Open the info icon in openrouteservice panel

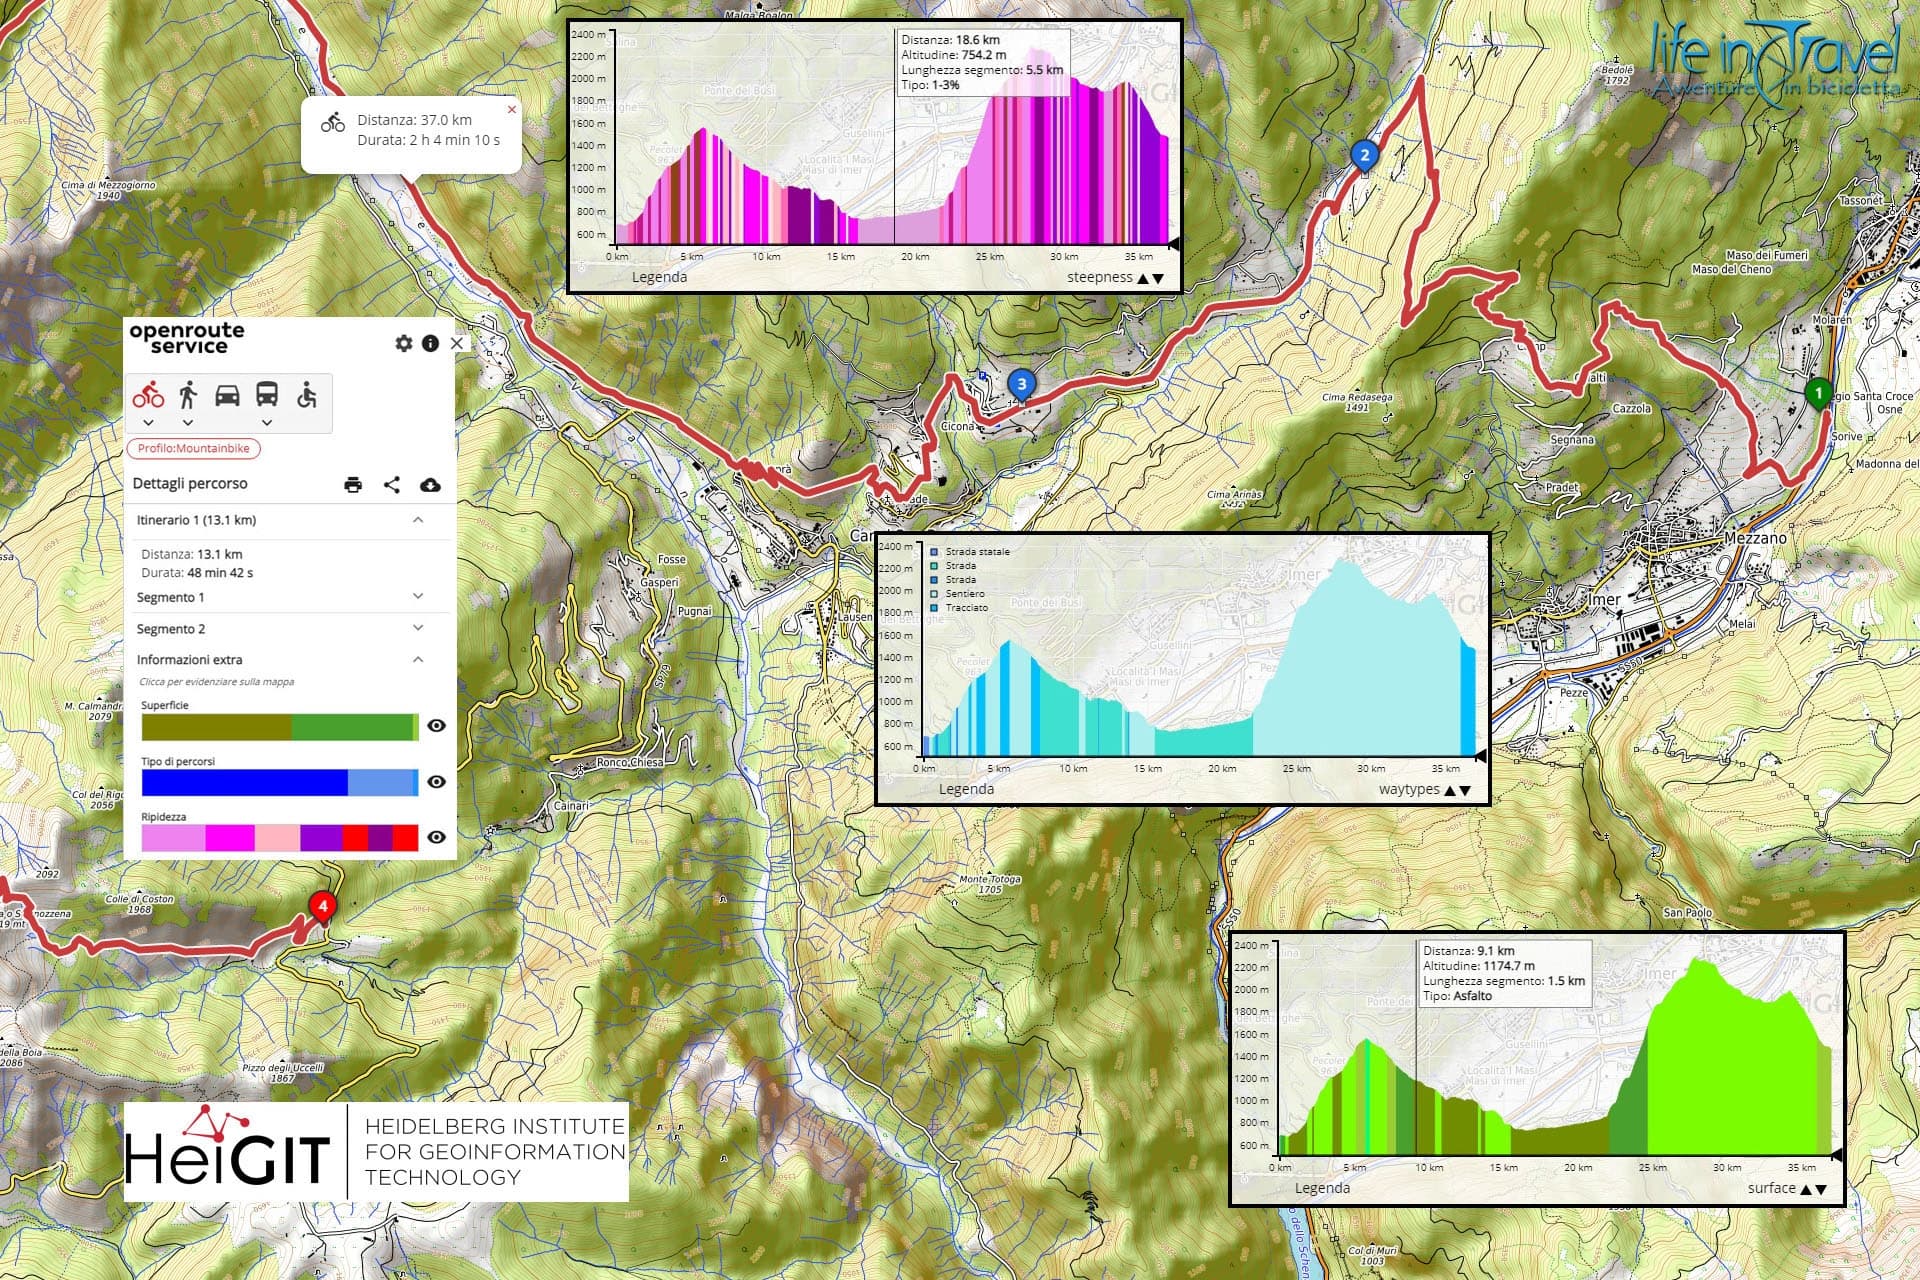(430, 343)
